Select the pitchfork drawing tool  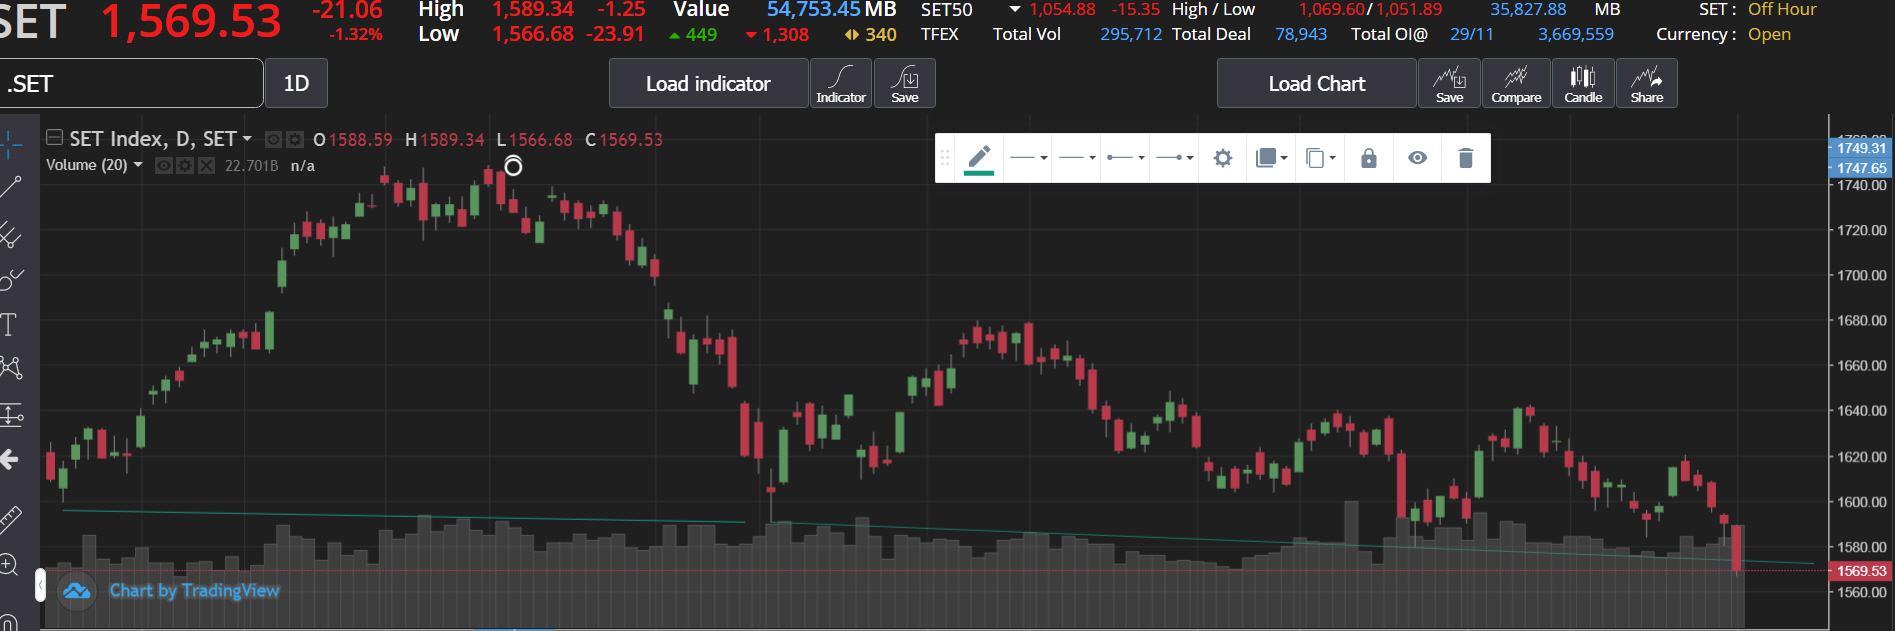click(10, 234)
